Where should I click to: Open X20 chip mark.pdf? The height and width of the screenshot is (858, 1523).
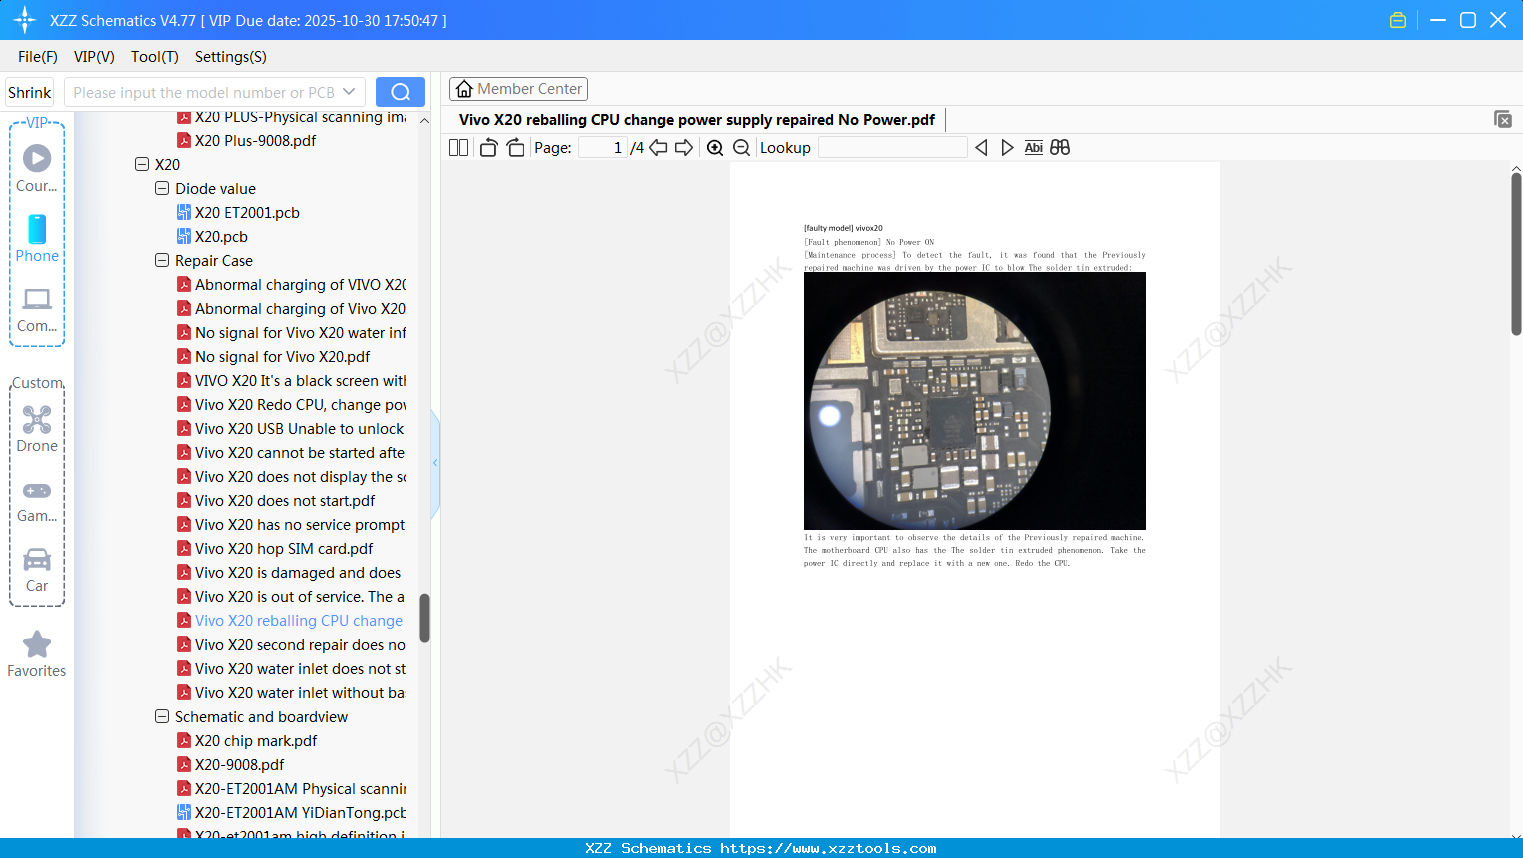pos(256,740)
